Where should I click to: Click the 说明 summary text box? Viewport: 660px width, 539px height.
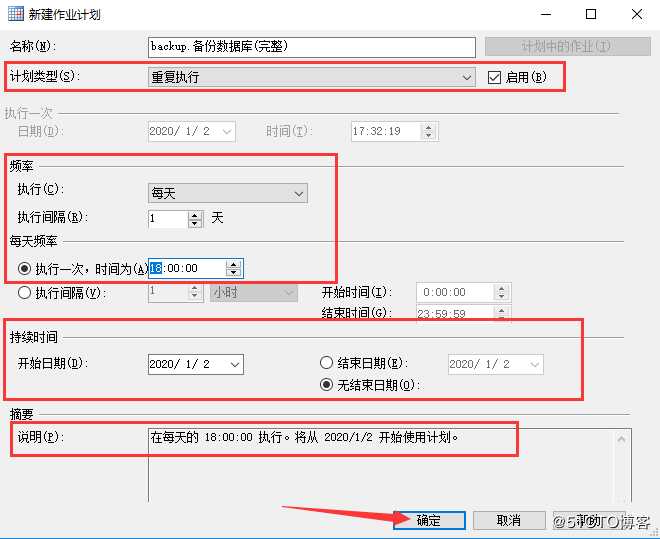390,465
